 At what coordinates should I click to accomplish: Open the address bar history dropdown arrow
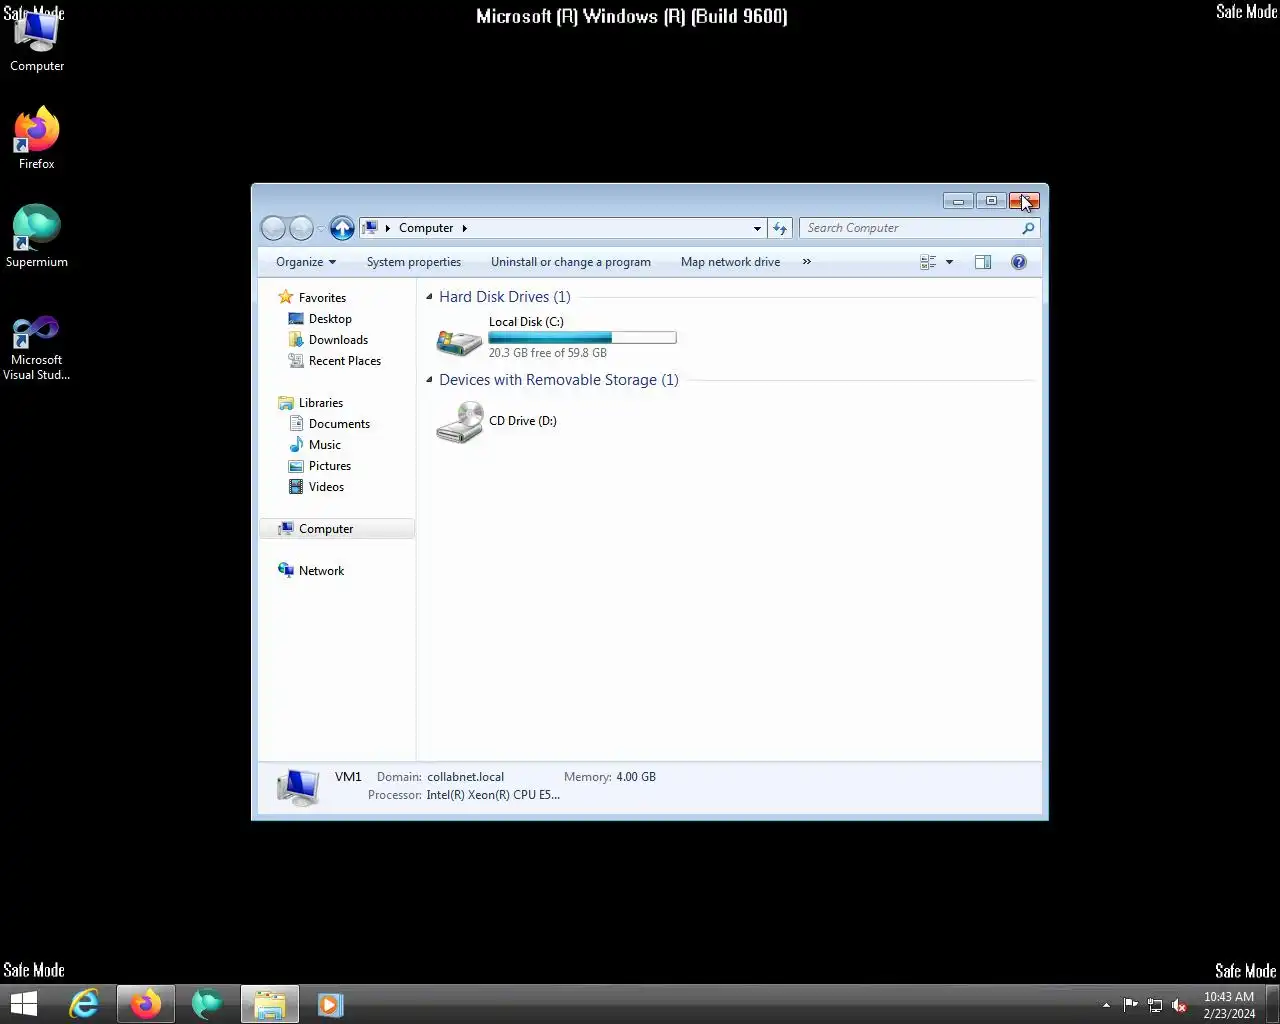click(757, 228)
